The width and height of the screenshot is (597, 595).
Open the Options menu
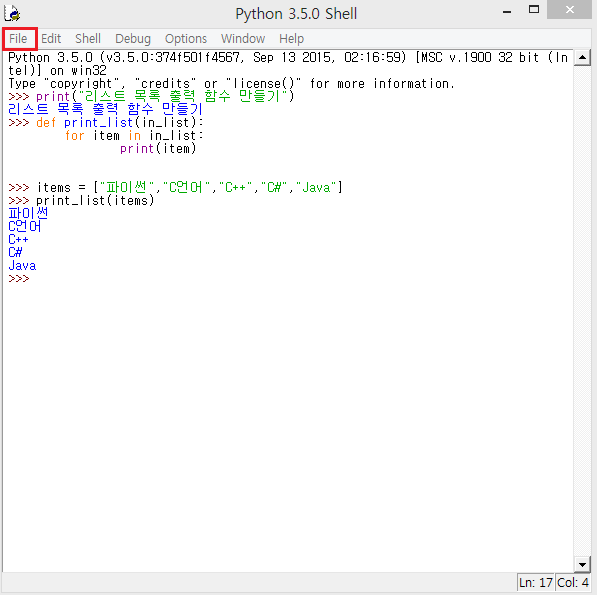pyautogui.click(x=186, y=39)
